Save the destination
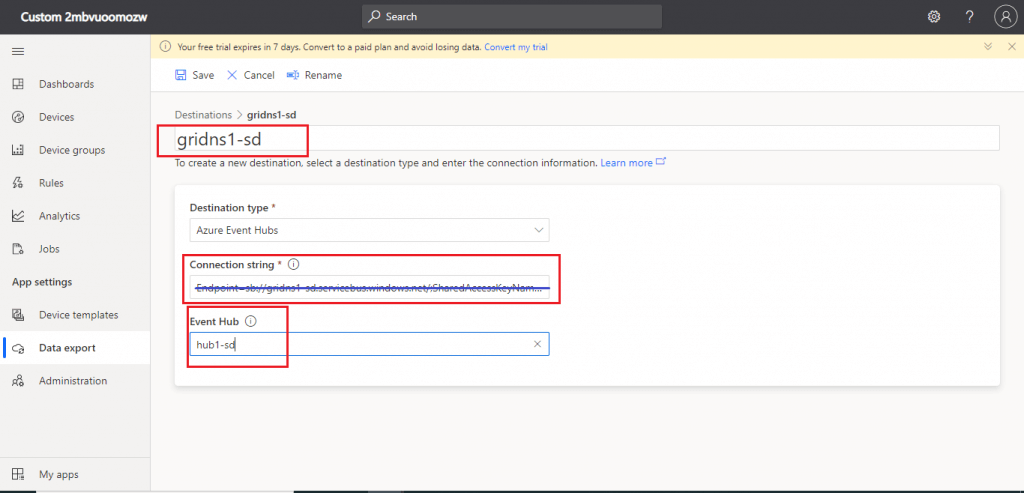The image size is (1024, 493). point(194,75)
